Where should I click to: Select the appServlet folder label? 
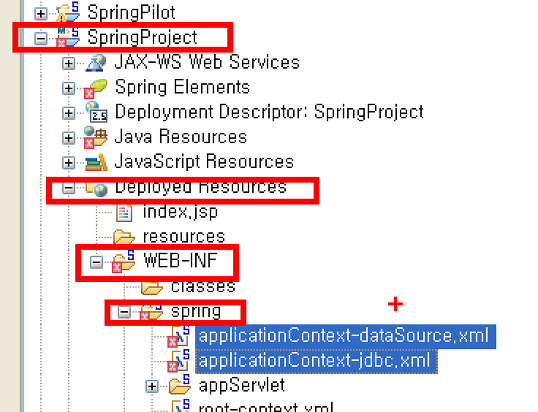point(242,386)
